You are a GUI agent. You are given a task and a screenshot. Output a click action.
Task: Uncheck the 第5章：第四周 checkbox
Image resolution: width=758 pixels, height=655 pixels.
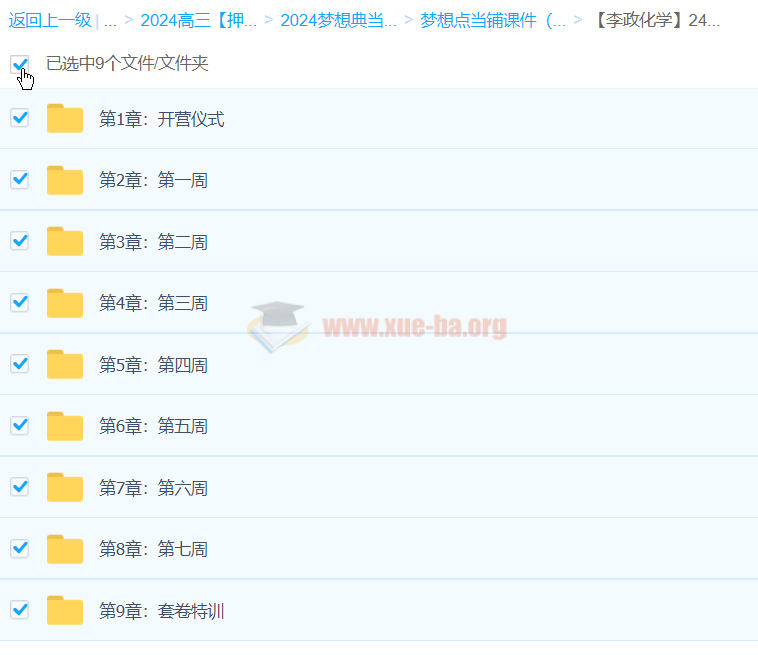coord(20,364)
